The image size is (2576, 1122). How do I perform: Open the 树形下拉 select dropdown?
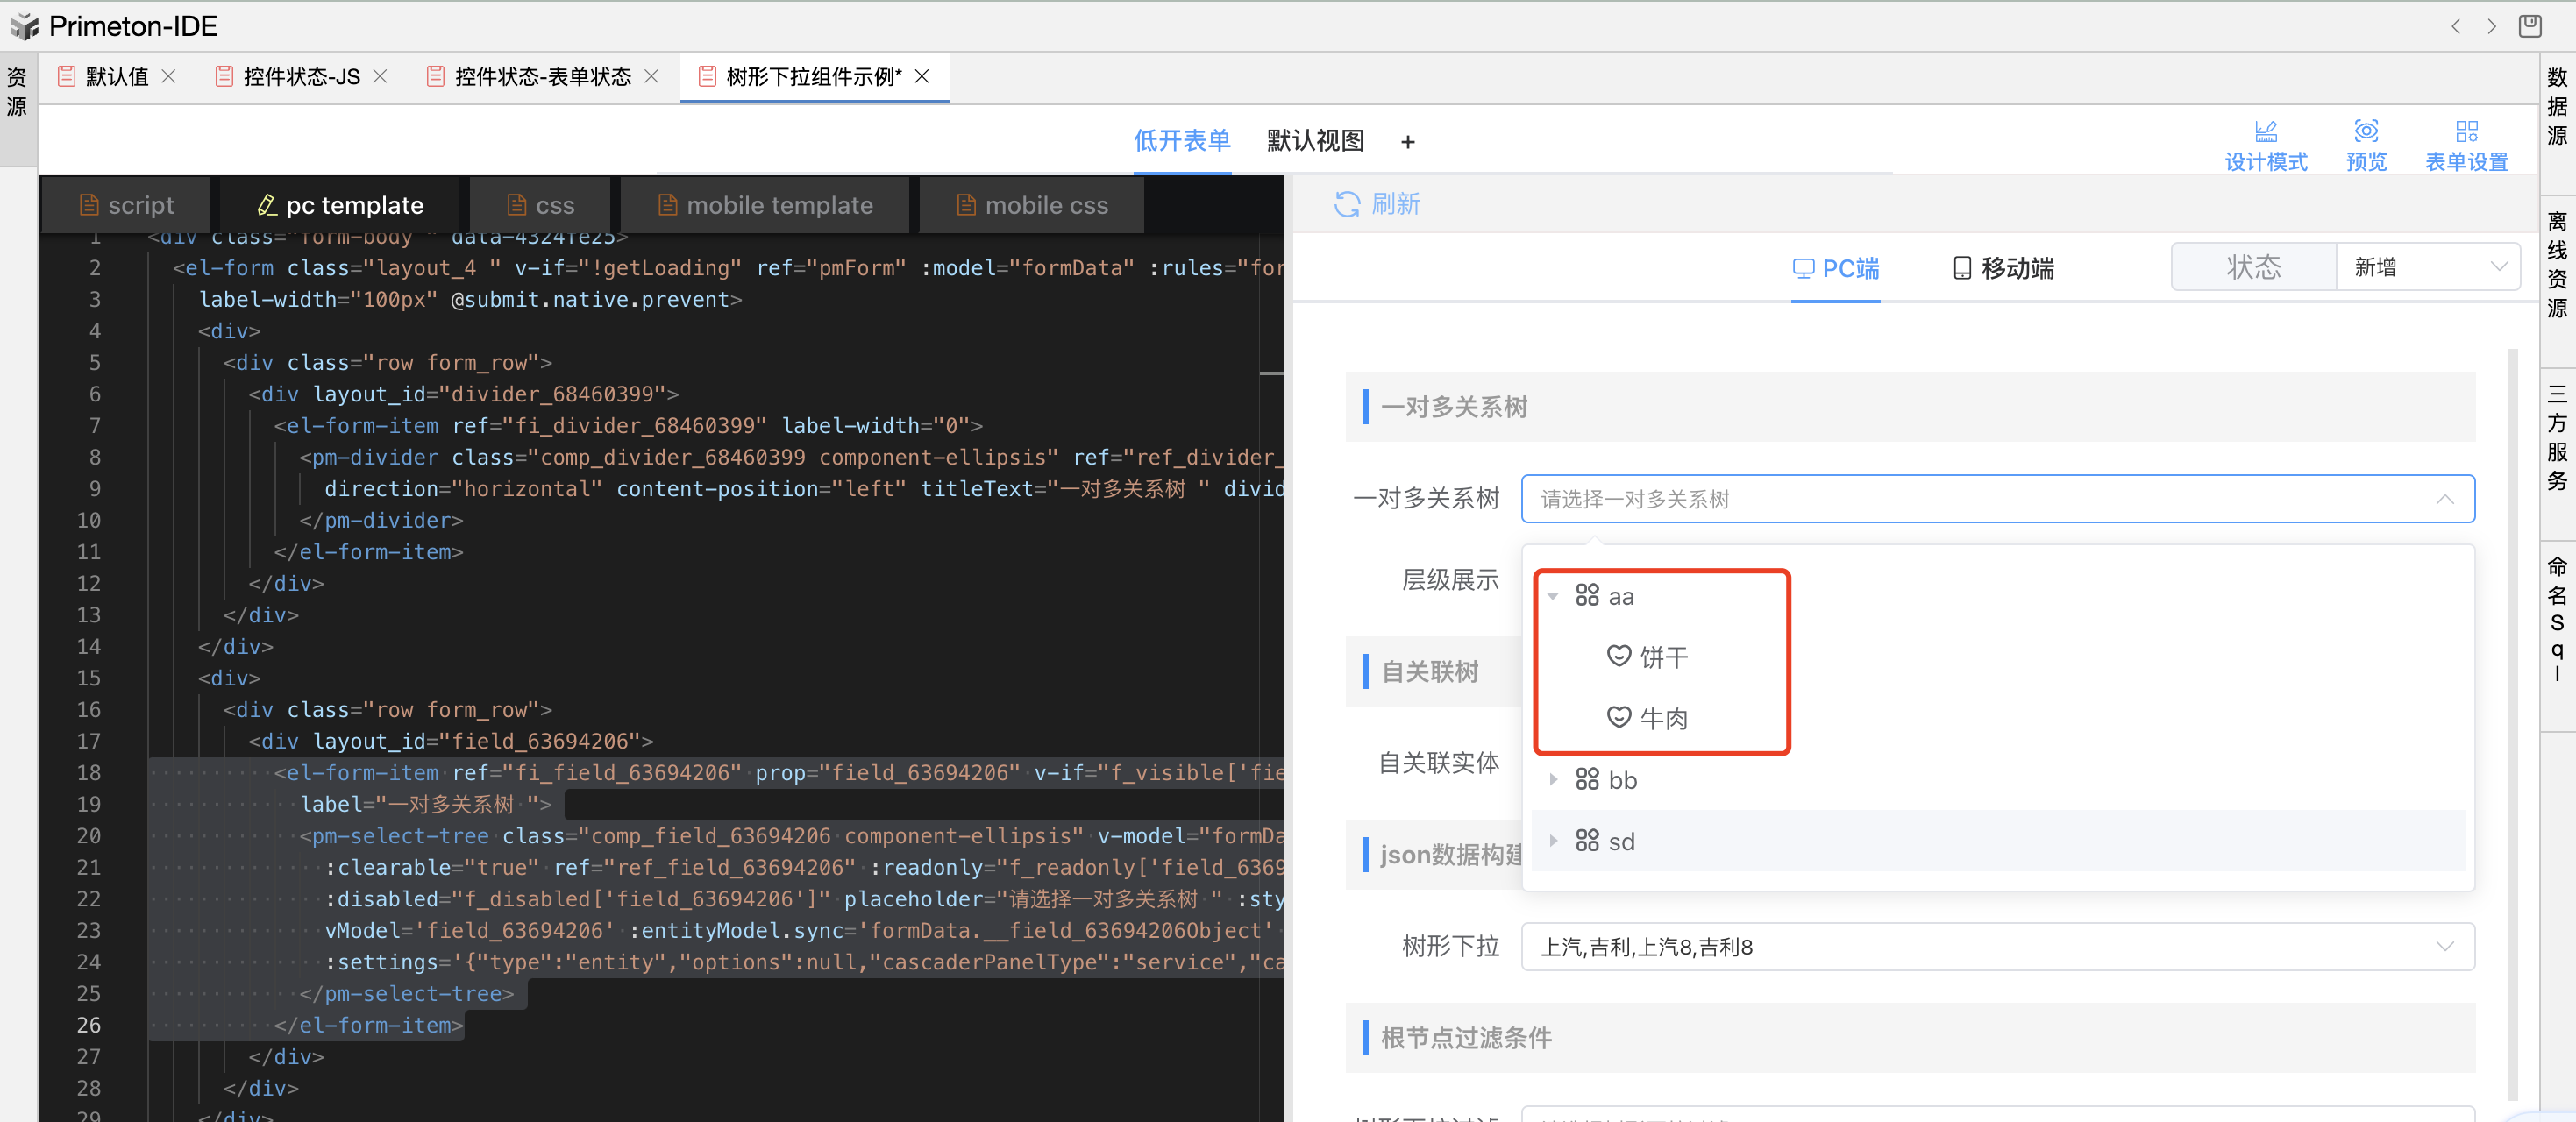pos(1996,946)
